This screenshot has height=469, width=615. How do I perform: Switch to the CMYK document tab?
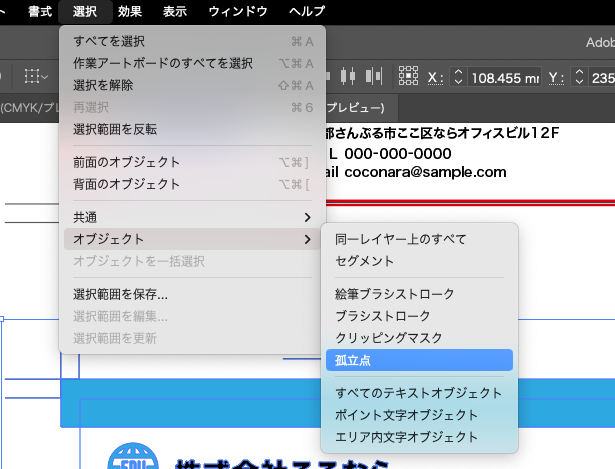29,108
